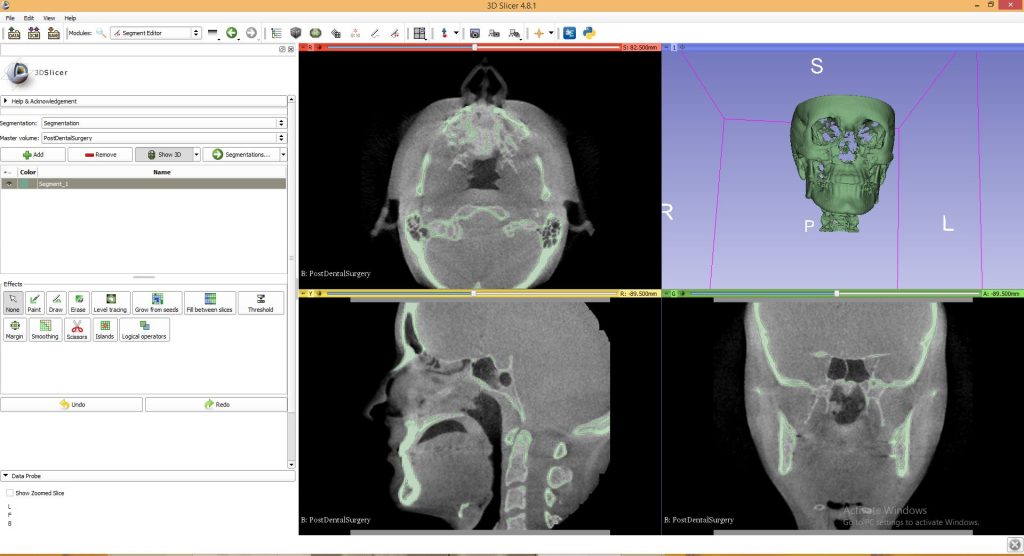Go forward to next module arrow
The width and height of the screenshot is (1024, 556).
tap(251, 33)
